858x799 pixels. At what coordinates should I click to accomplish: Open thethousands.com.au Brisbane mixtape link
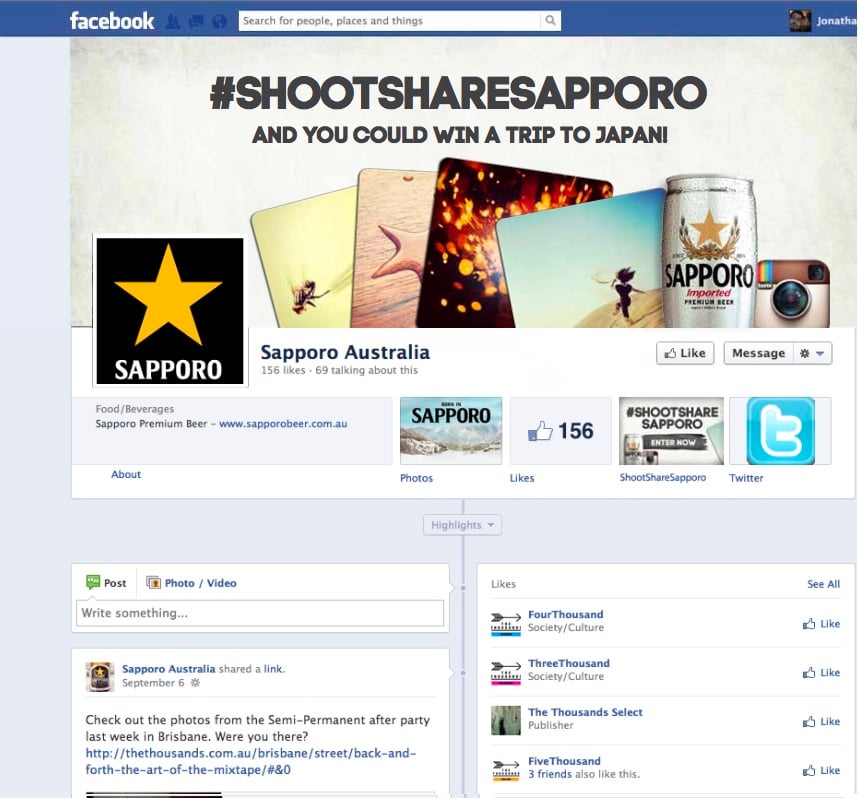(x=251, y=761)
